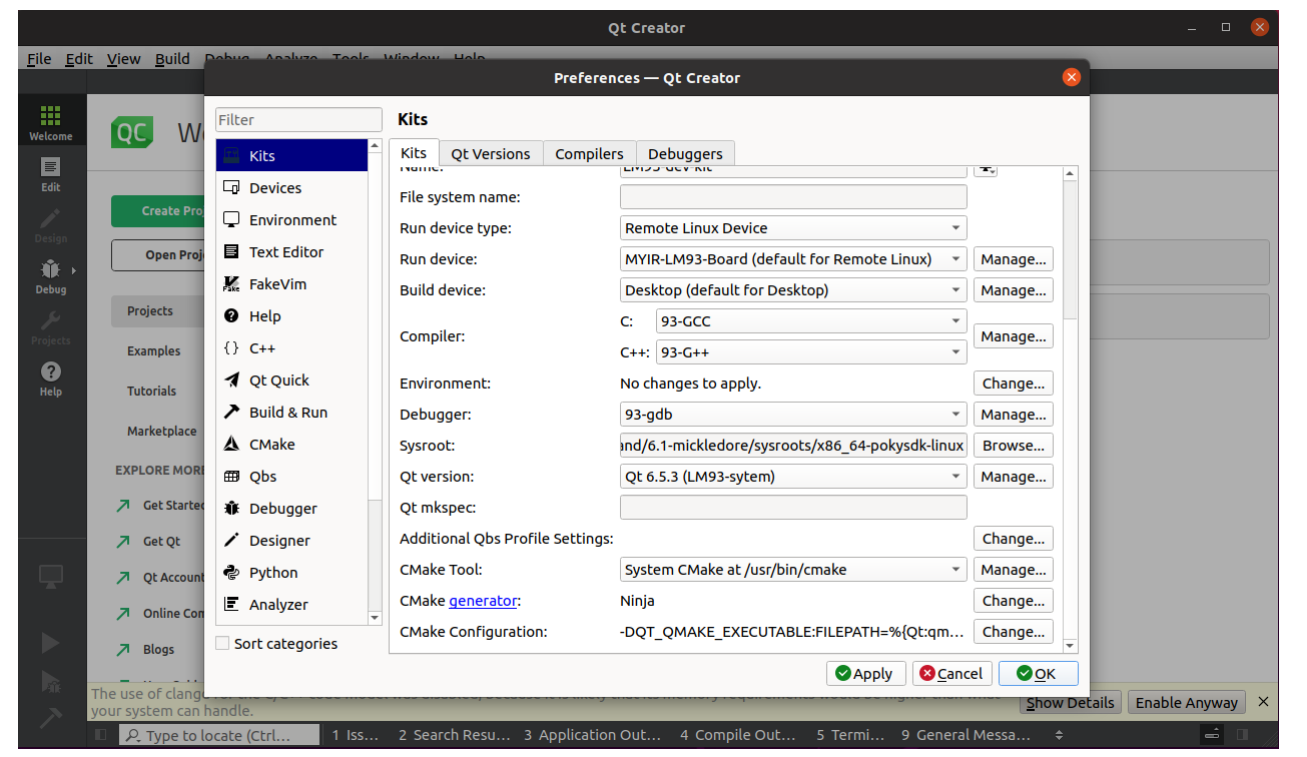The height and width of the screenshot is (757, 1307).
Task: Open Qt version dropdown
Action: (x=793, y=476)
